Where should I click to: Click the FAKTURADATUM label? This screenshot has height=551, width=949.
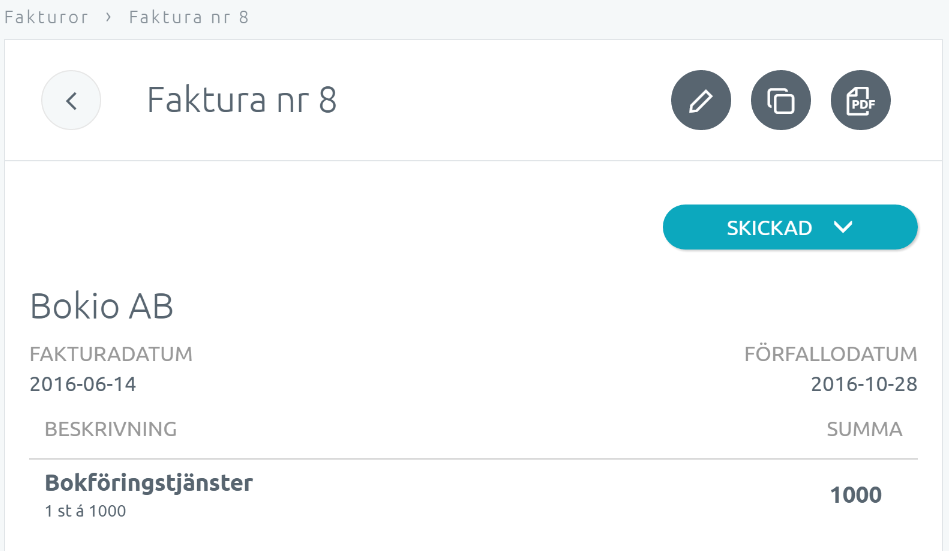click(x=111, y=354)
